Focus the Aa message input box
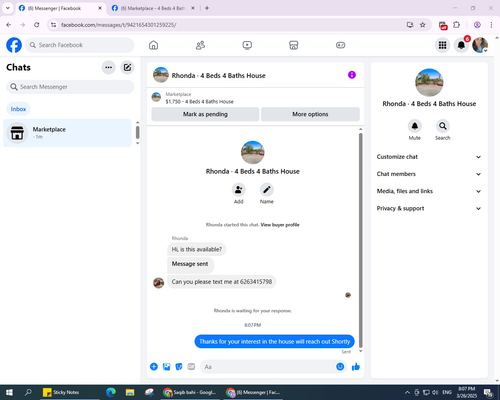 [x=268, y=367]
